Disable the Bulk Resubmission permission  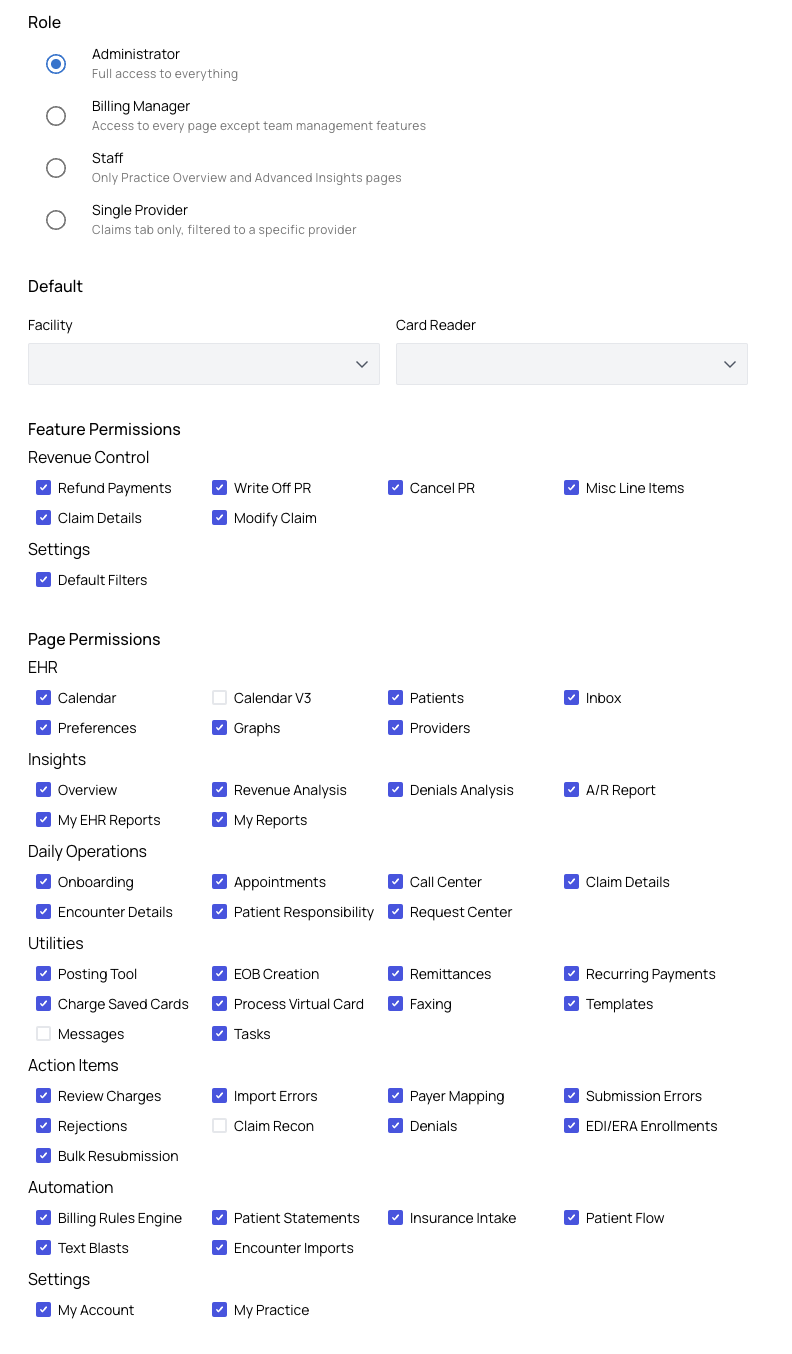click(43, 1155)
